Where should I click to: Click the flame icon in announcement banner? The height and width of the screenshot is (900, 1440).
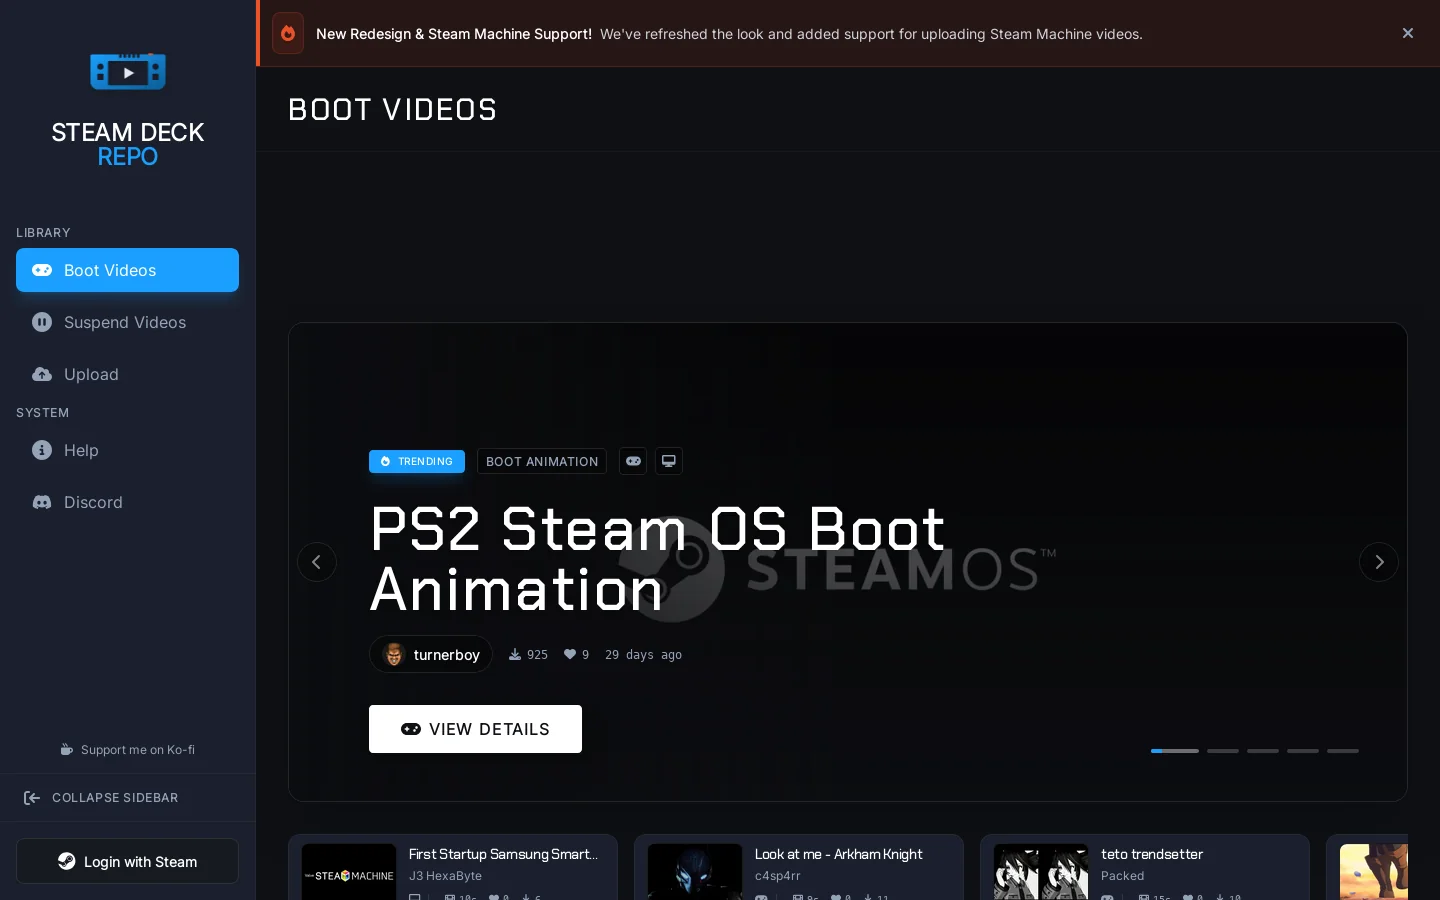(x=288, y=33)
